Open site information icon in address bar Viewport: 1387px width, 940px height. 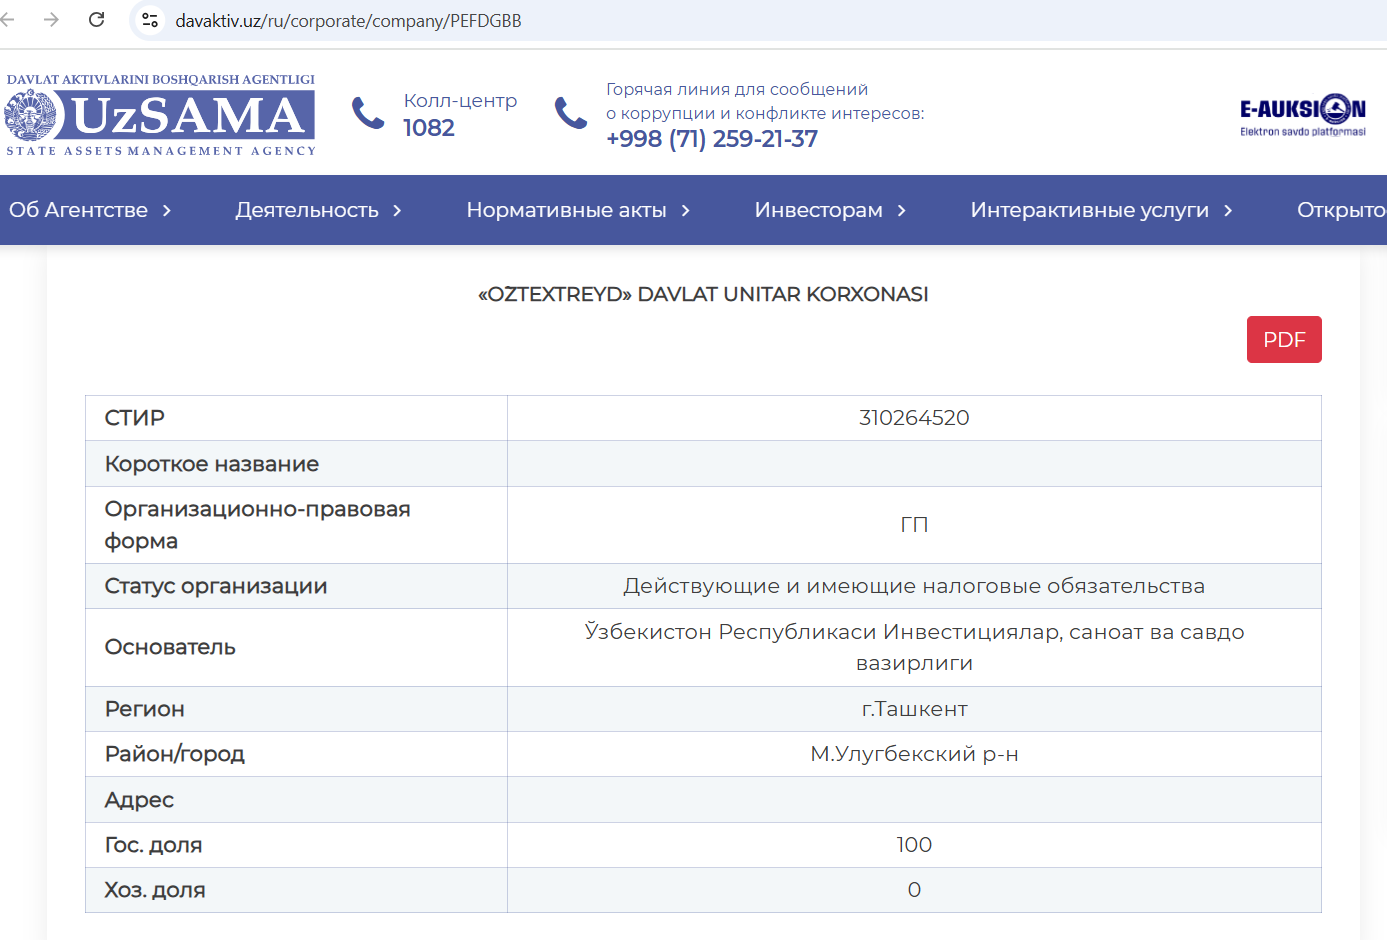[150, 20]
